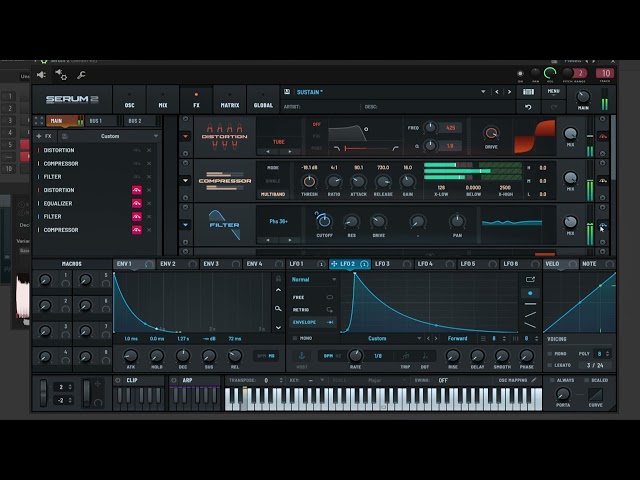The height and width of the screenshot is (480, 640).
Task: Toggle the LFO MONO checkbox
Action: tap(295, 338)
